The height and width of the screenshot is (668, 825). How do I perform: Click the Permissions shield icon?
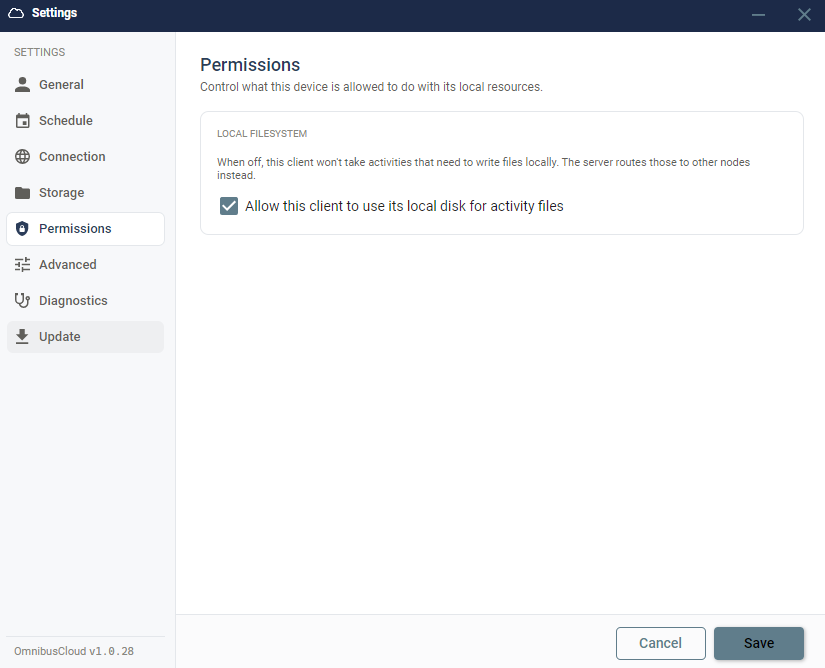(22, 229)
